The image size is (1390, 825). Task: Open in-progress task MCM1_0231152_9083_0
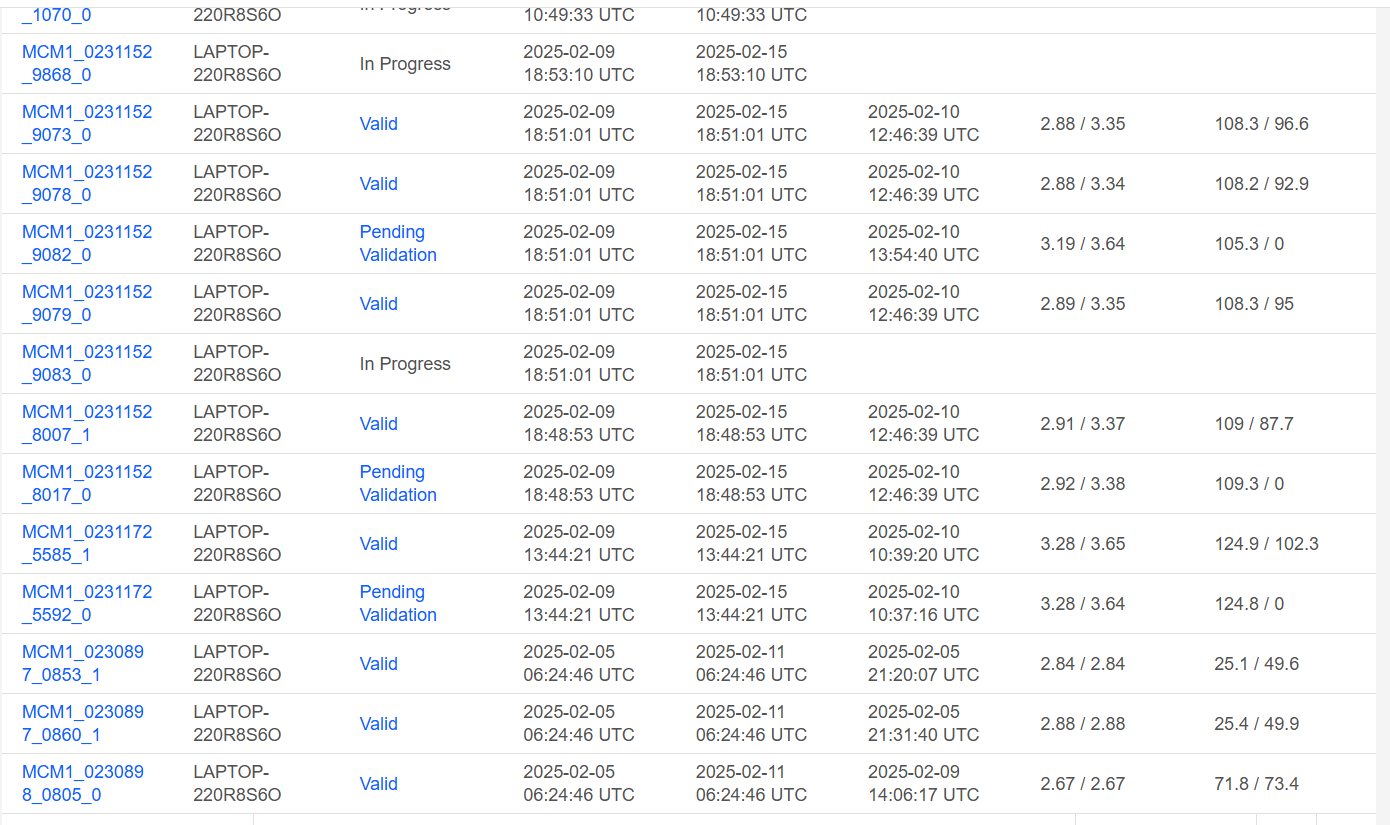coord(87,363)
